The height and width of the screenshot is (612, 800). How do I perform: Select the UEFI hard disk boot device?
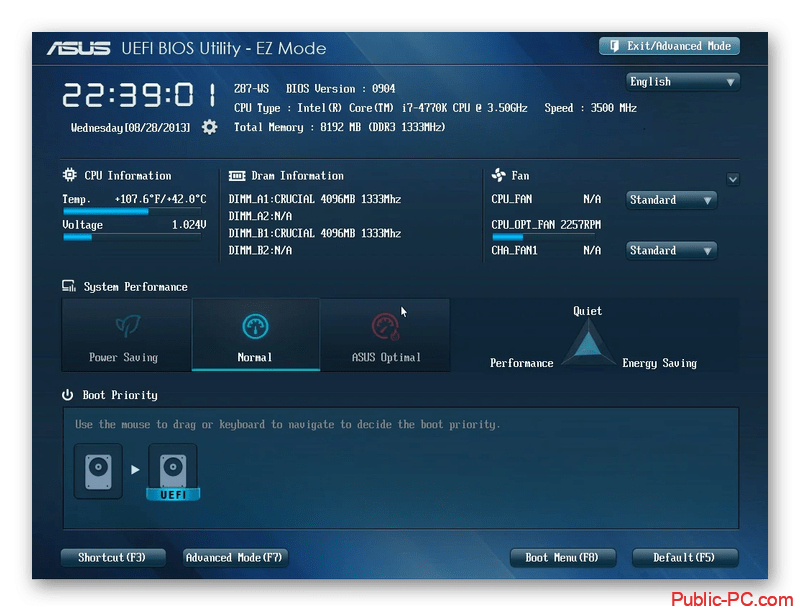pyautogui.click(x=173, y=472)
